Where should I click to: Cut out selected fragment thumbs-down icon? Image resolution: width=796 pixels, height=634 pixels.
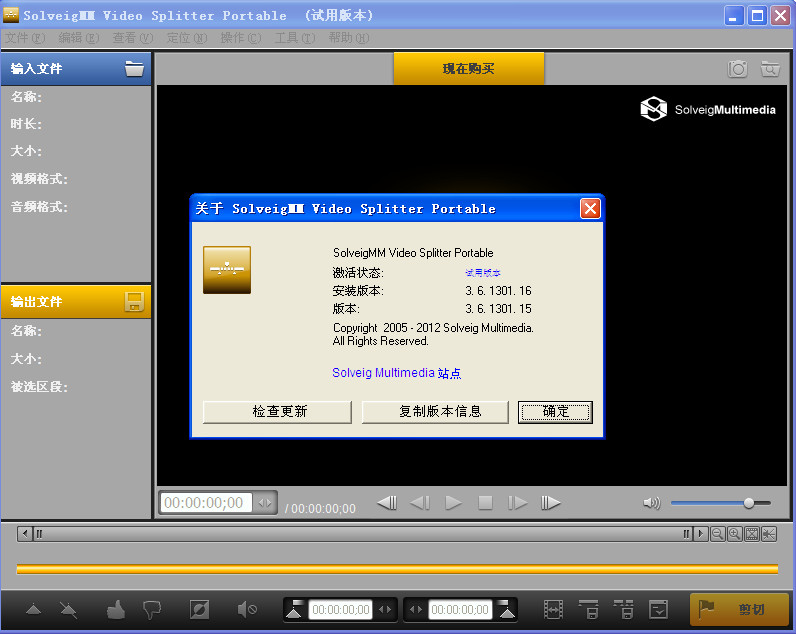[x=152, y=609]
